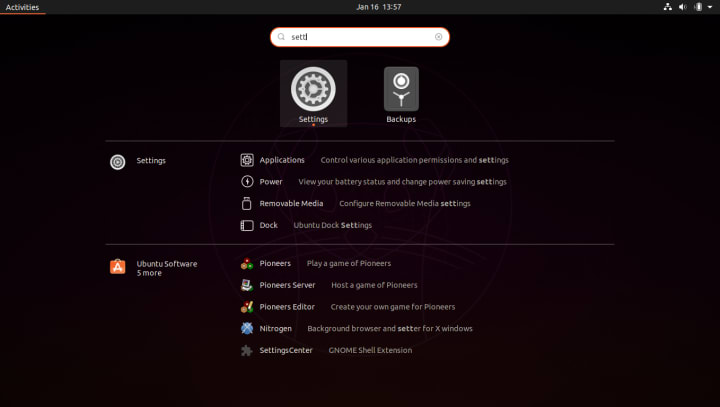
Task: Click the Ubuntu Software shopping bag icon
Action: tap(118, 266)
